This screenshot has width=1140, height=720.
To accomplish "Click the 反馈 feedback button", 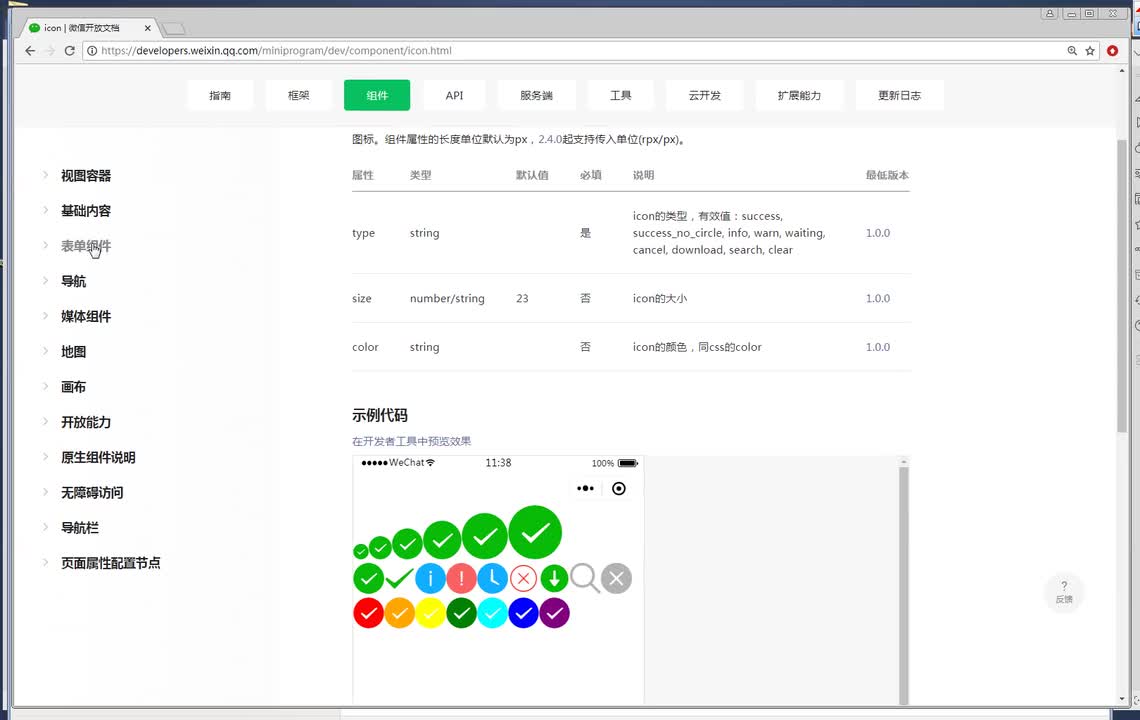I will [1064, 593].
